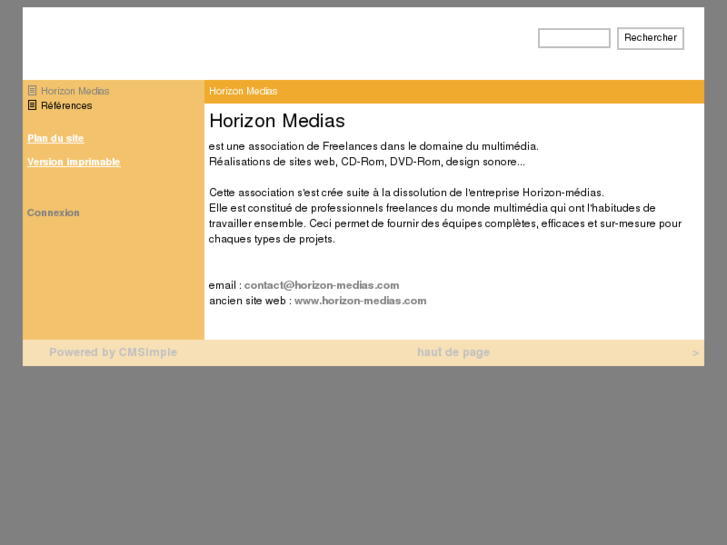Click text 'est une association de Freelances'

click(x=293, y=146)
